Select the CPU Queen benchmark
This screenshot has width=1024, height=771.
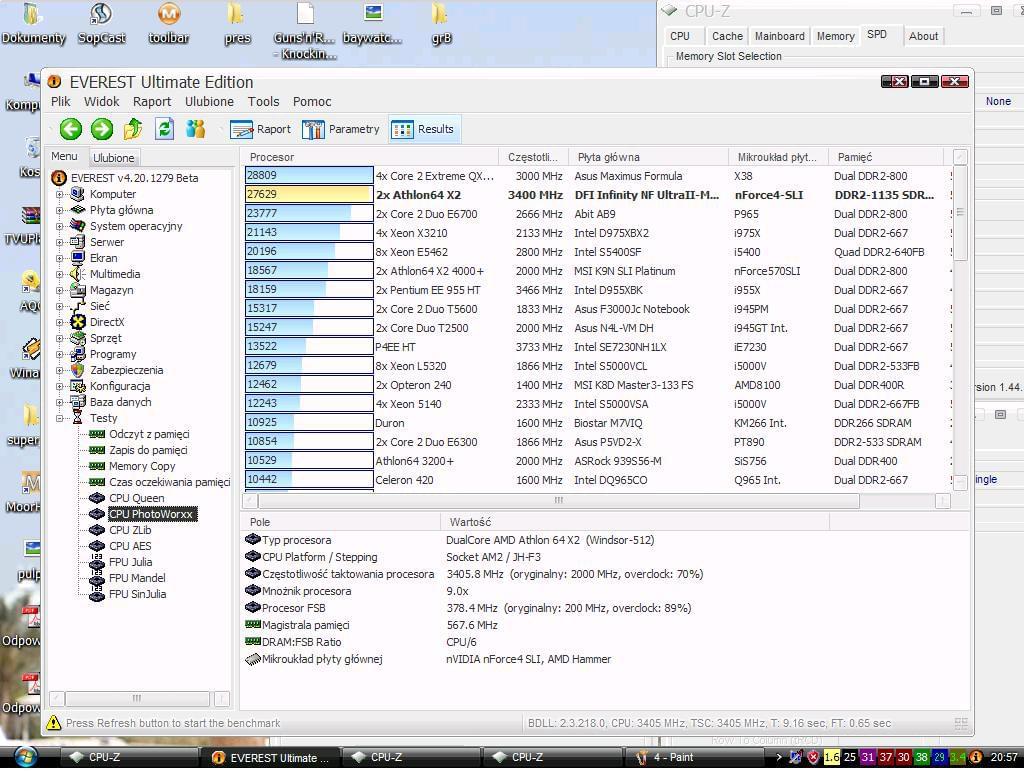[x=136, y=498]
